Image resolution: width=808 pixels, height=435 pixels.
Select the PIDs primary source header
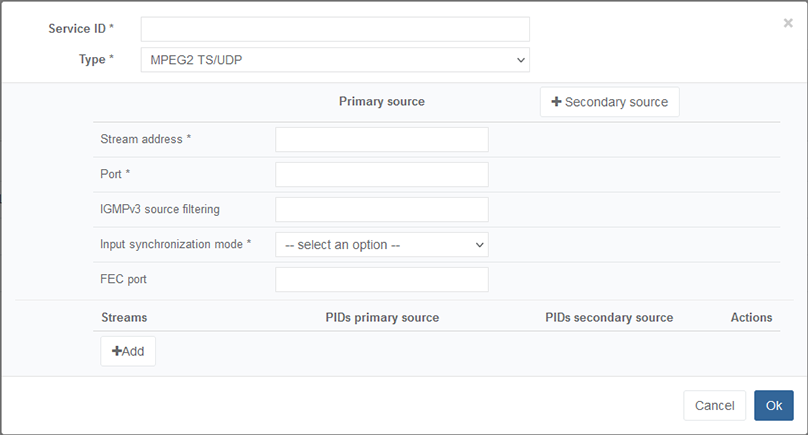[382, 317]
